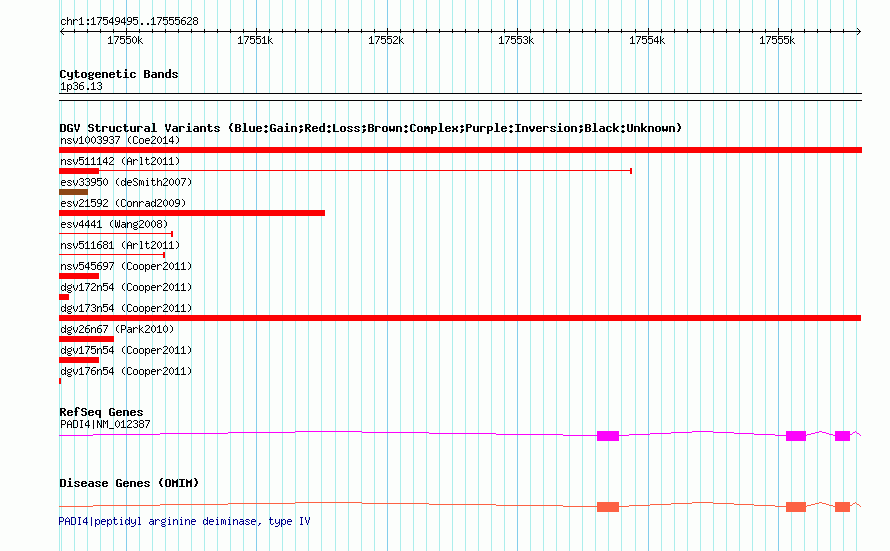Click the third orange OMIM exon box

(x=842, y=507)
